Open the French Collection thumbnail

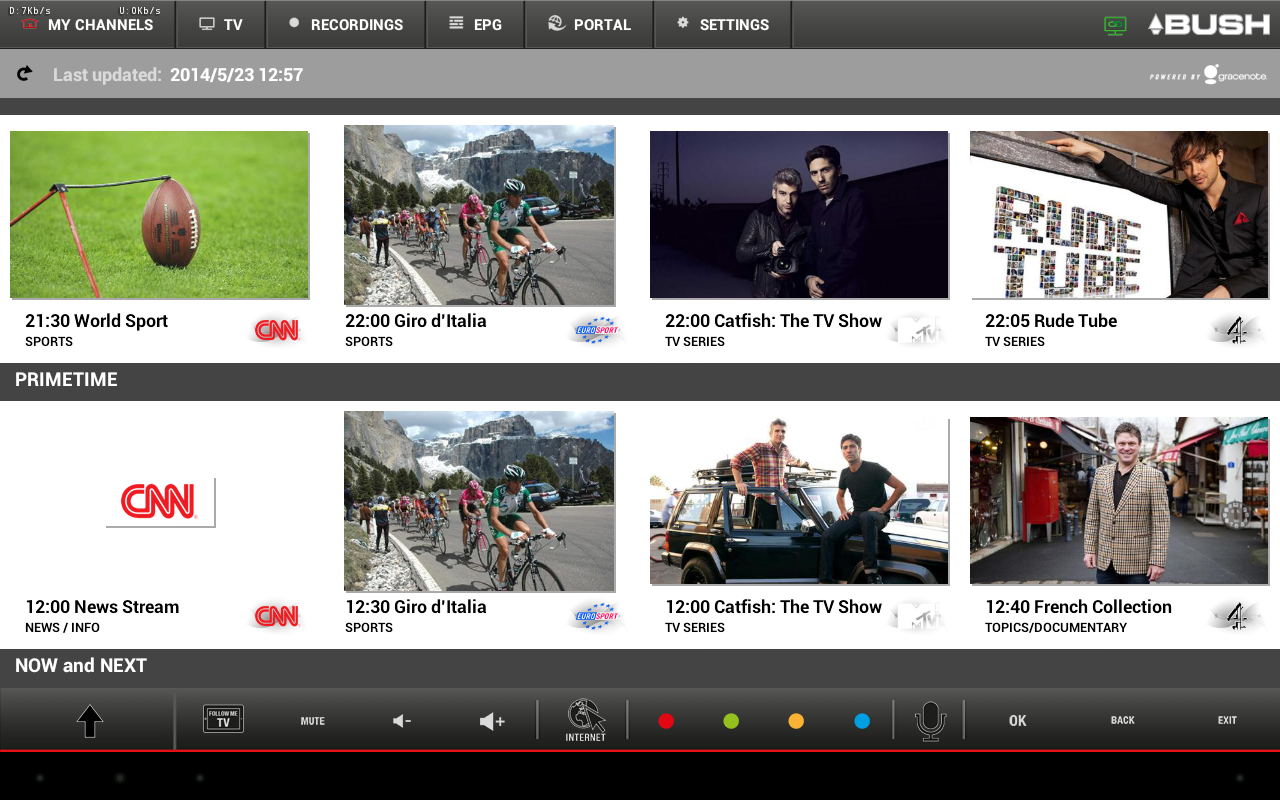[x=1119, y=501]
